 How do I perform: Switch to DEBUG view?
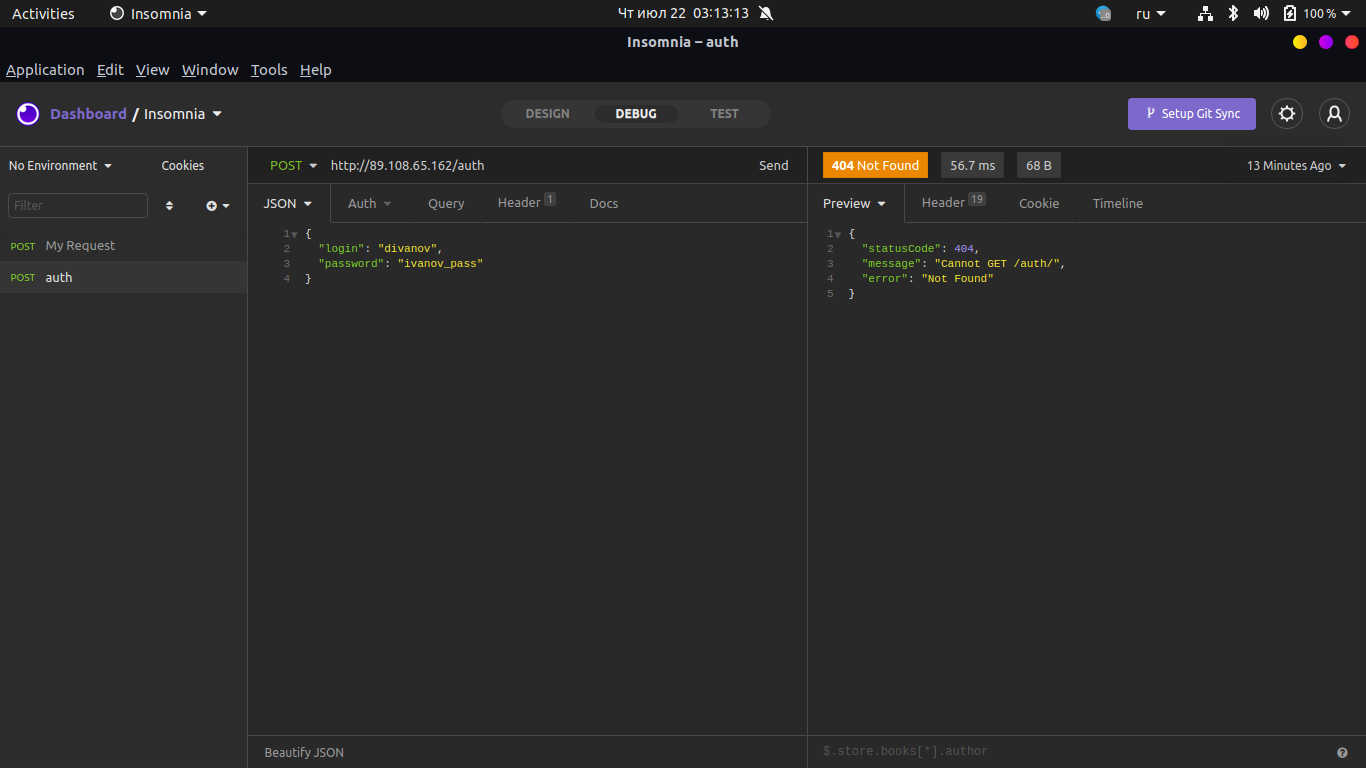click(x=636, y=114)
